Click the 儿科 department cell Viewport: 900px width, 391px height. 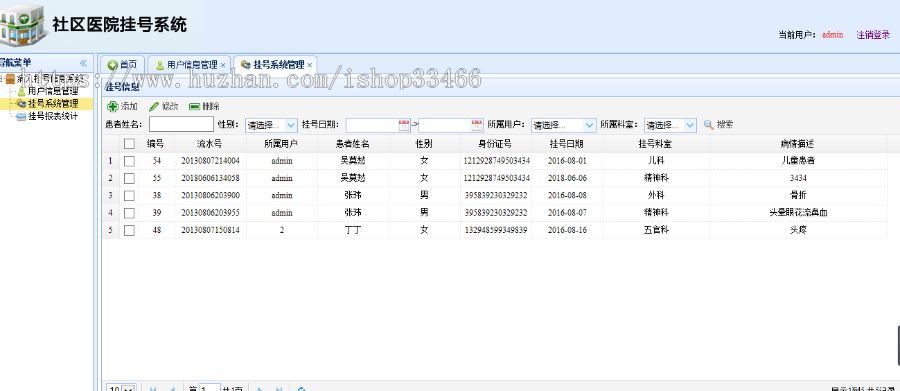[x=656, y=161]
